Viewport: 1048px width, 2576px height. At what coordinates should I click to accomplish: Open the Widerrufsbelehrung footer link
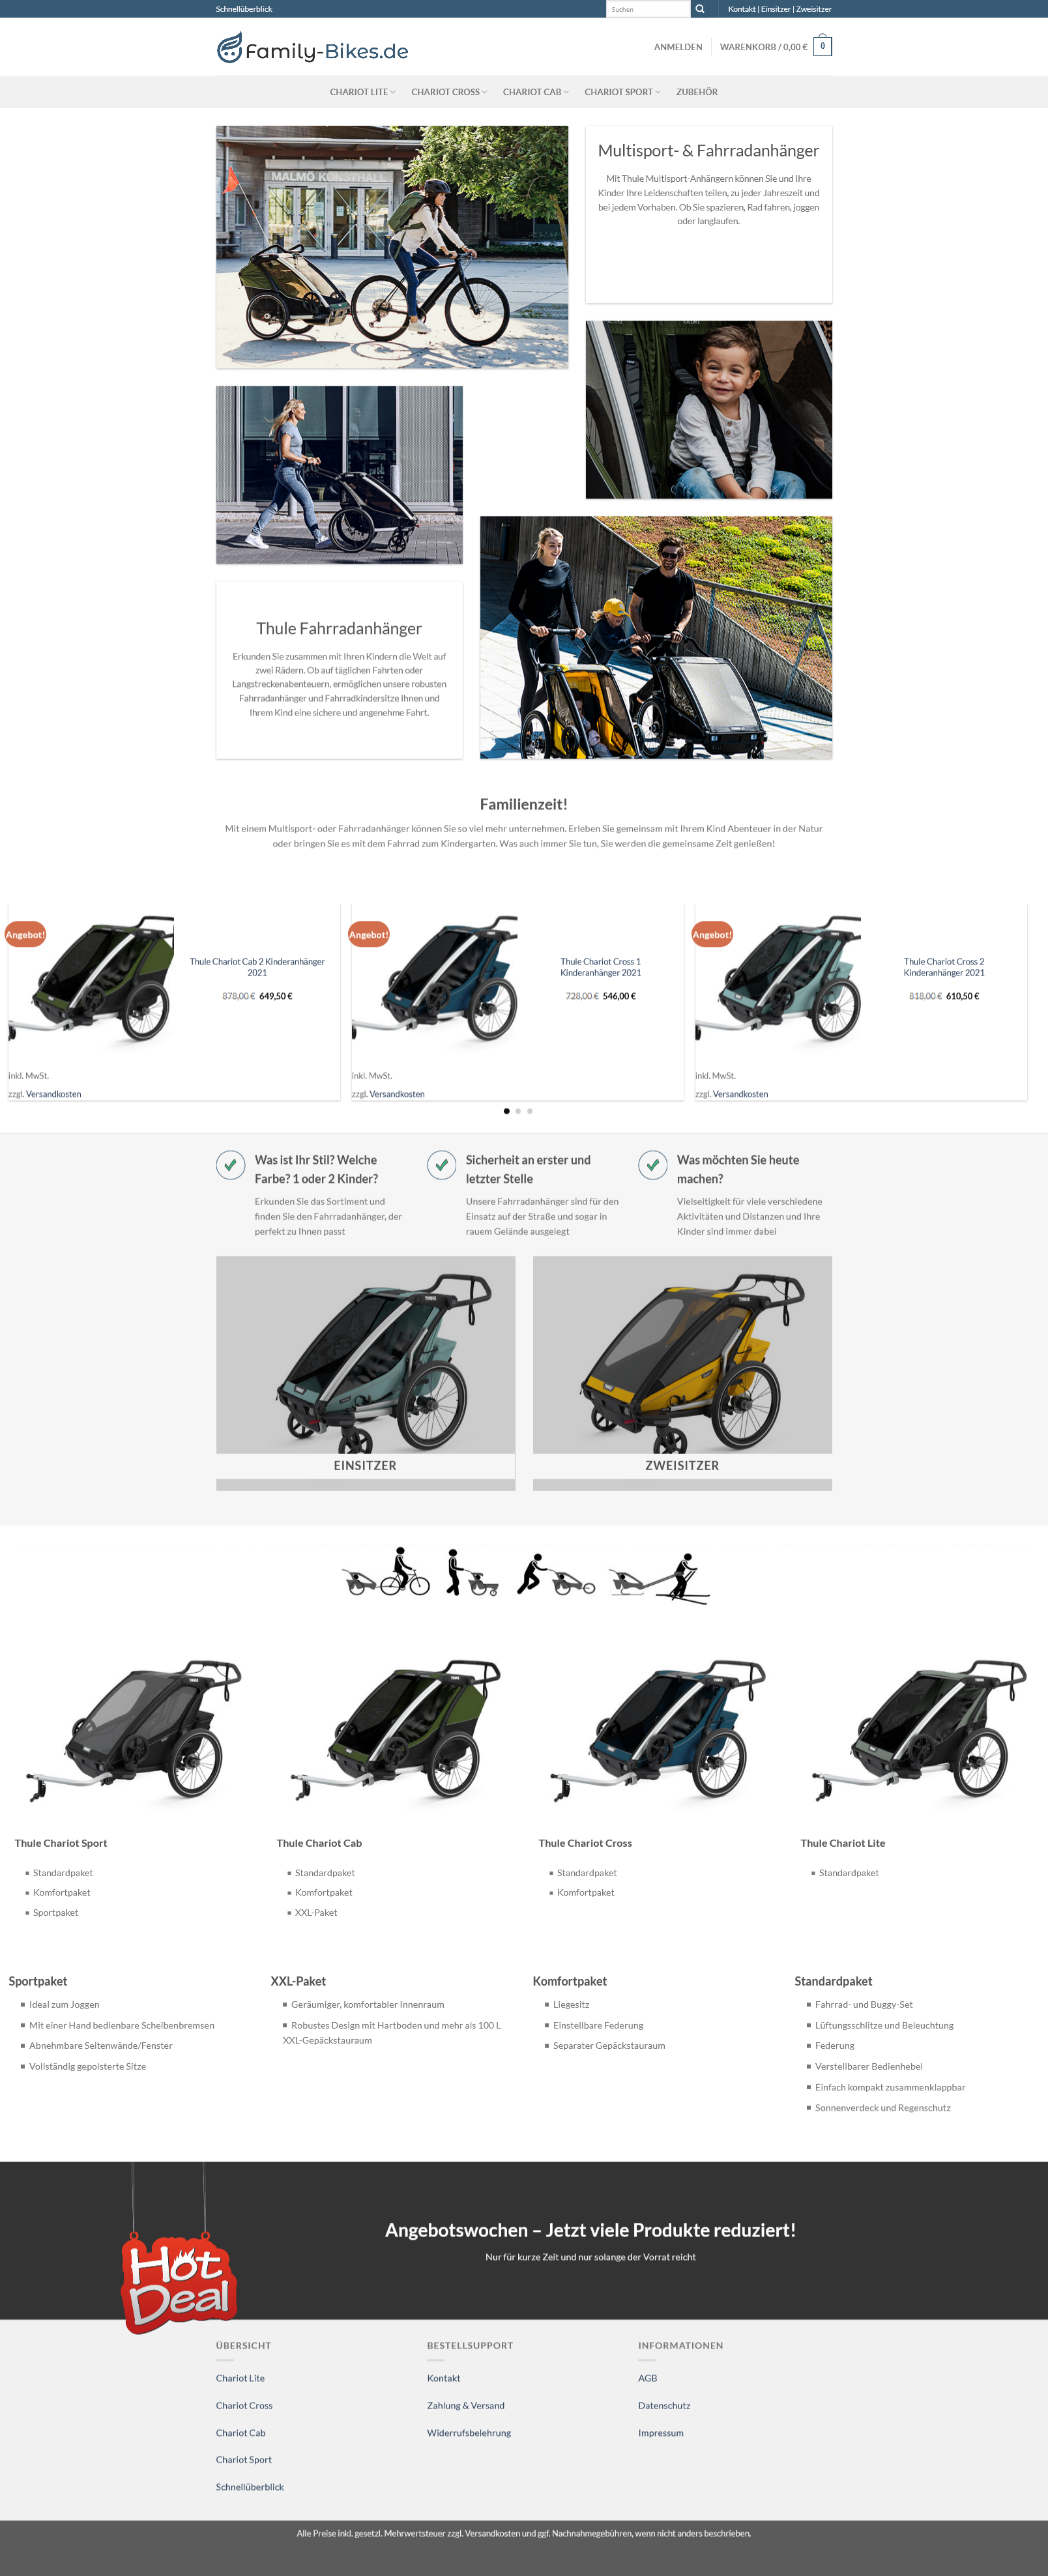pos(469,2433)
